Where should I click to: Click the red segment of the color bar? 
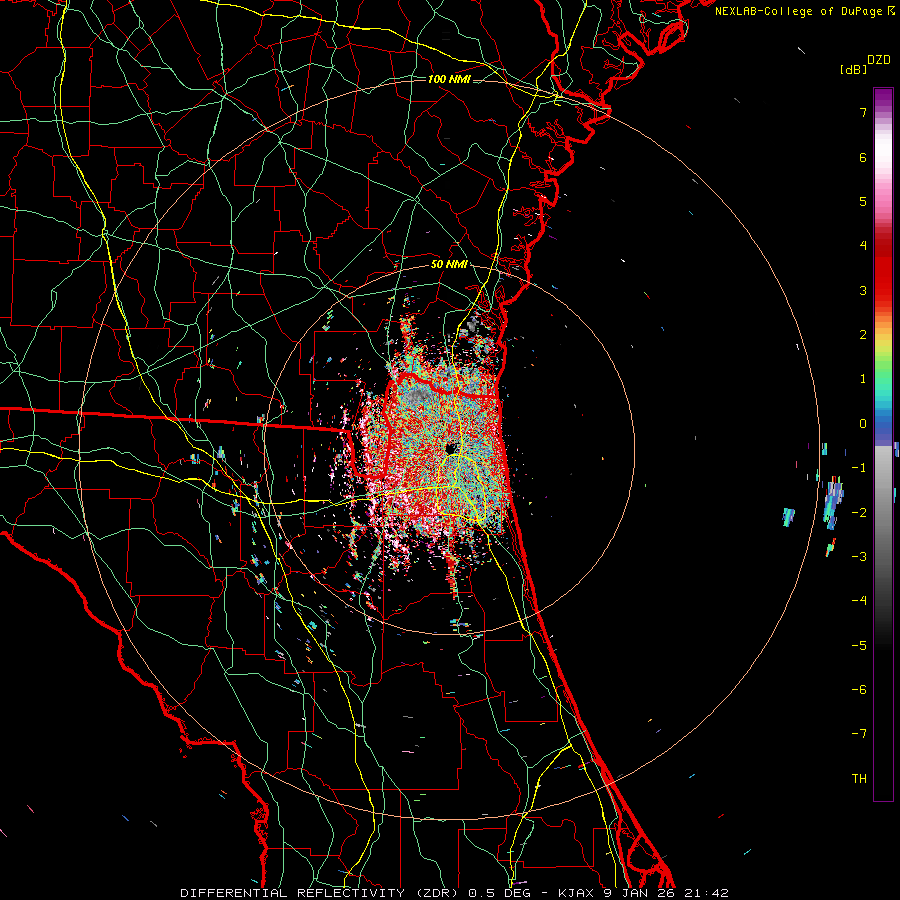pos(883,270)
